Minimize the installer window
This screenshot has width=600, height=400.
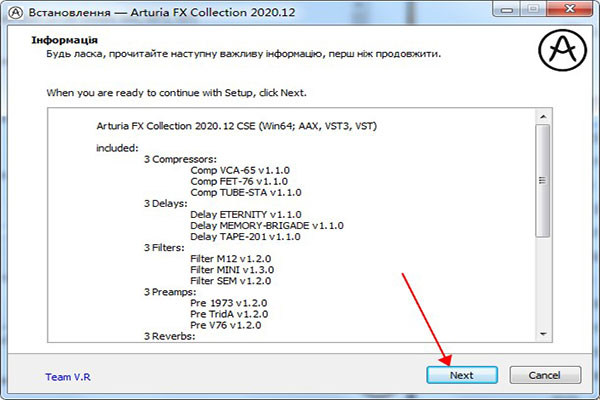pyautogui.click(x=507, y=10)
